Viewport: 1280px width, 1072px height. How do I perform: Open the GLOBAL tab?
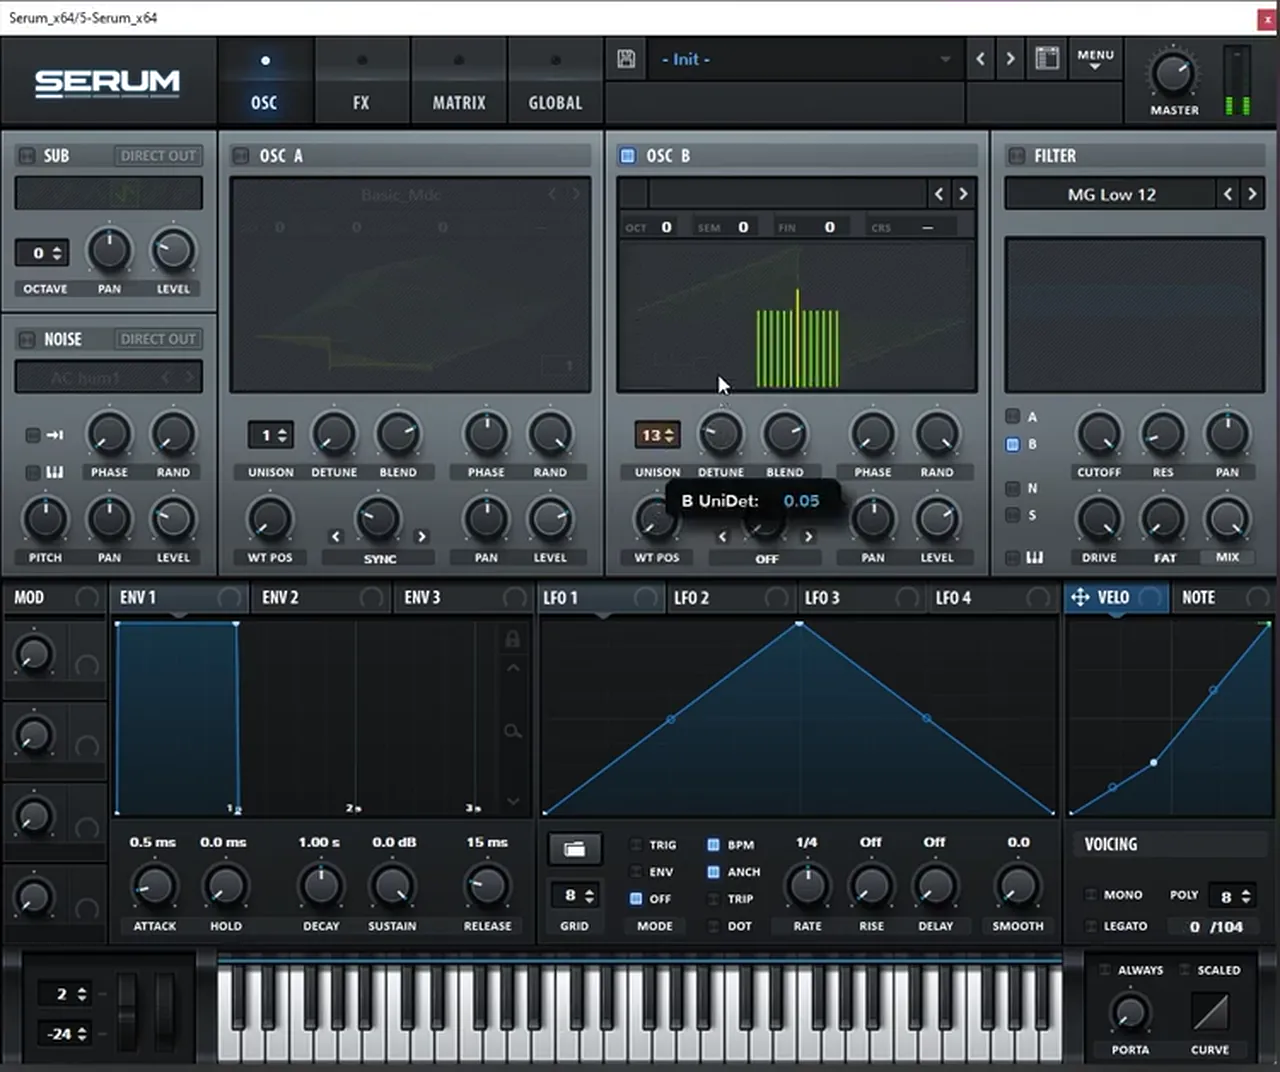pos(555,82)
